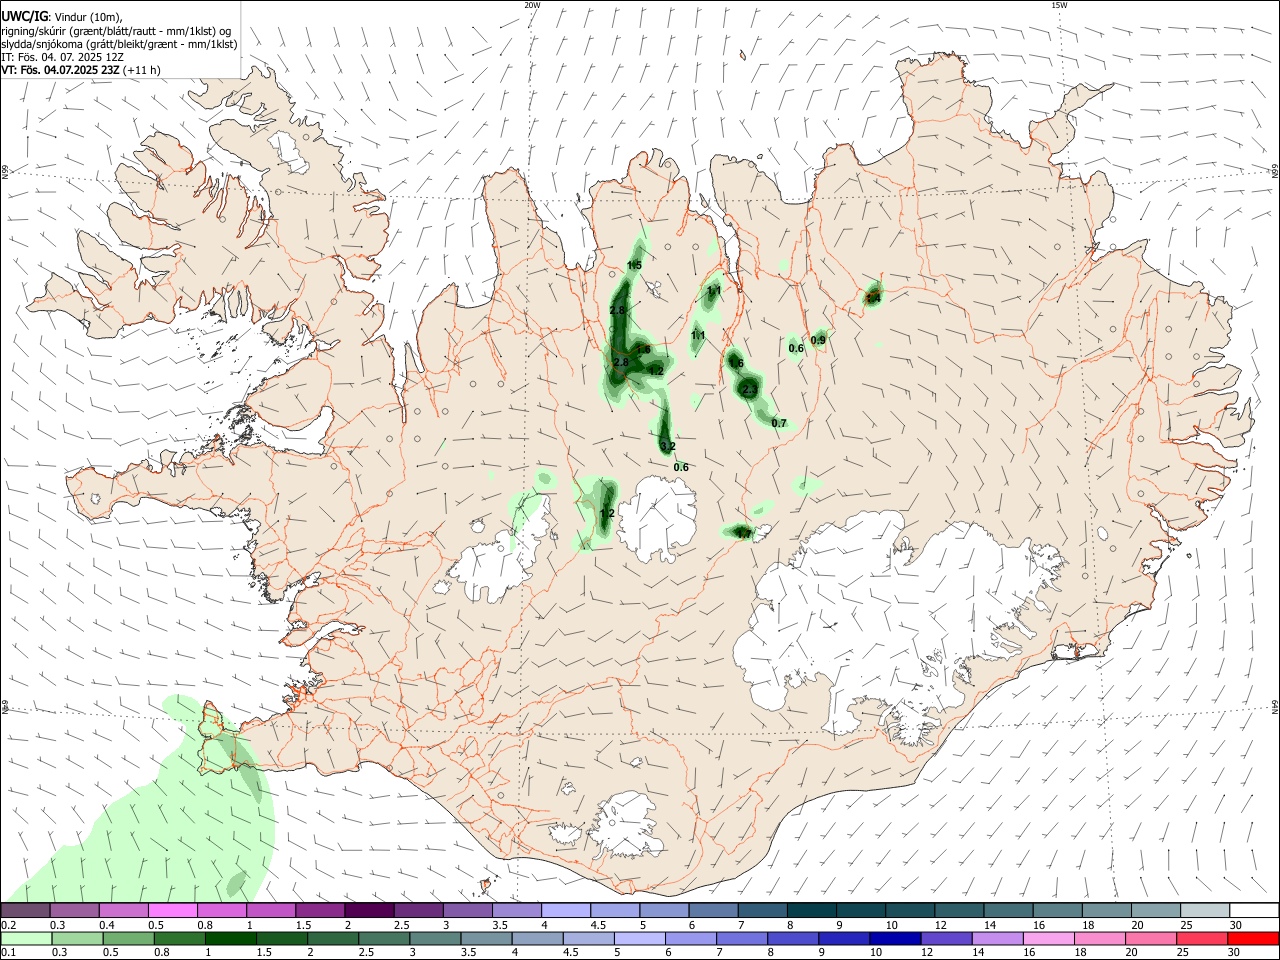Click the 0.7 precipitation value label
The height and width of the screenshot is (960, 1280).
pos(780,423)
